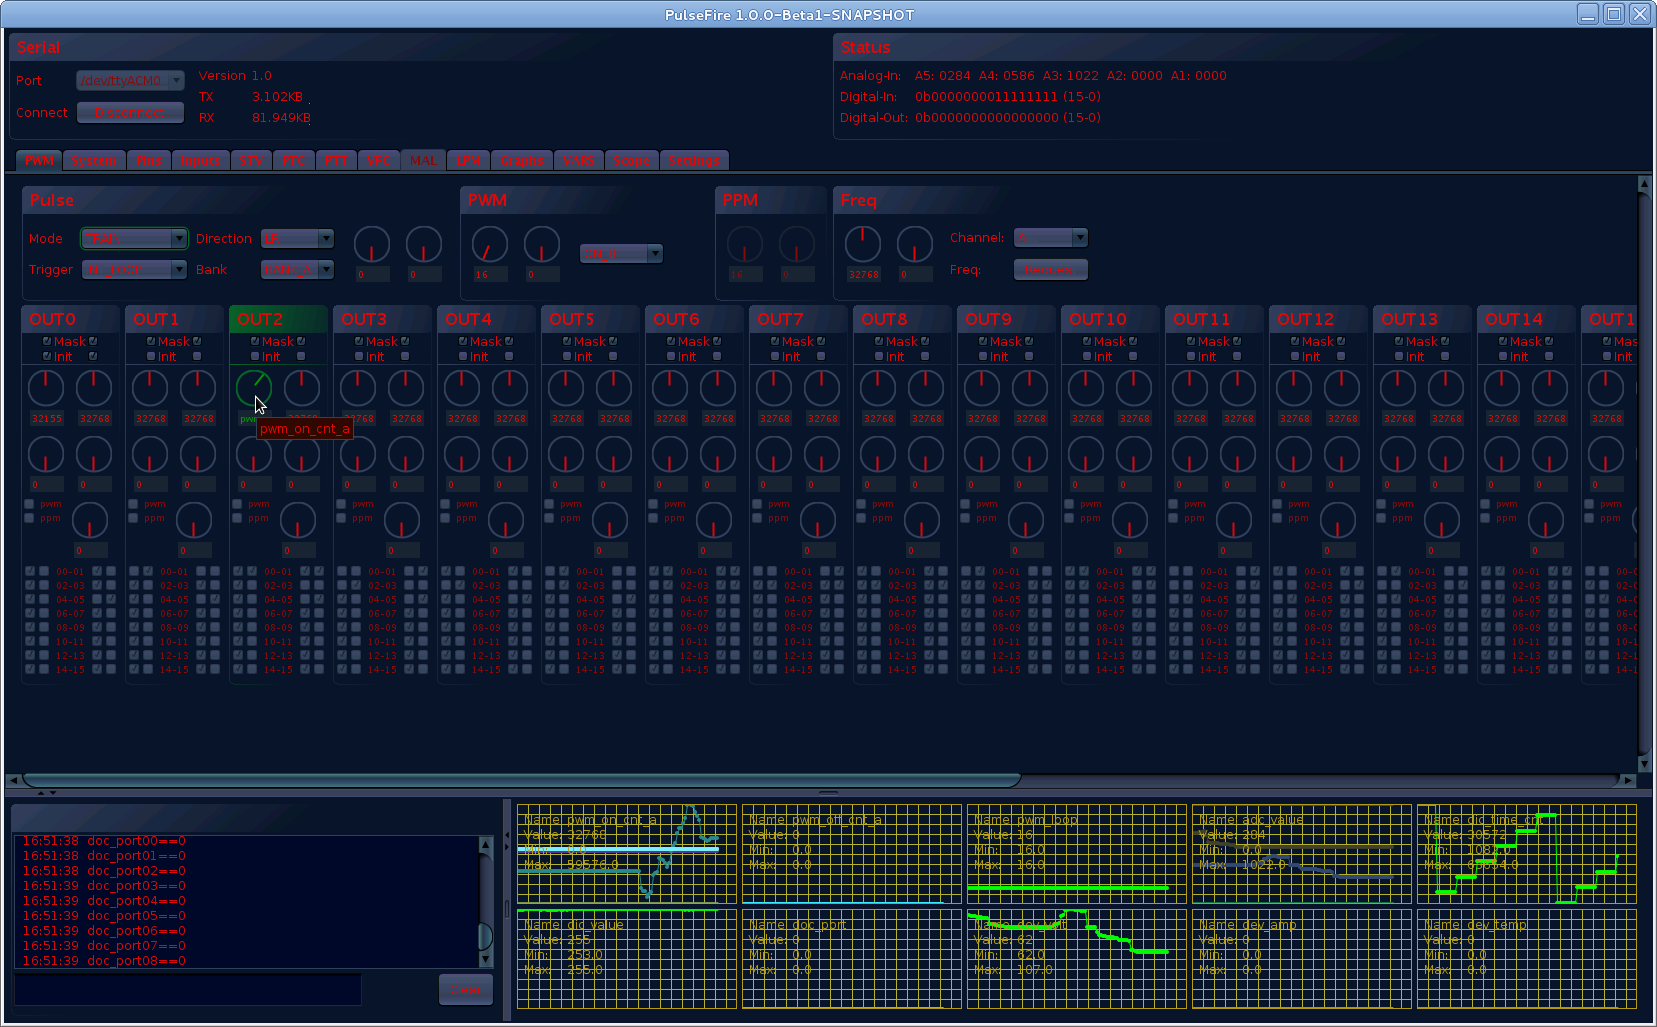Click the adc_value graph thumbnail
Viewport: 1657px width, 1027px height.
point(1301,853)
